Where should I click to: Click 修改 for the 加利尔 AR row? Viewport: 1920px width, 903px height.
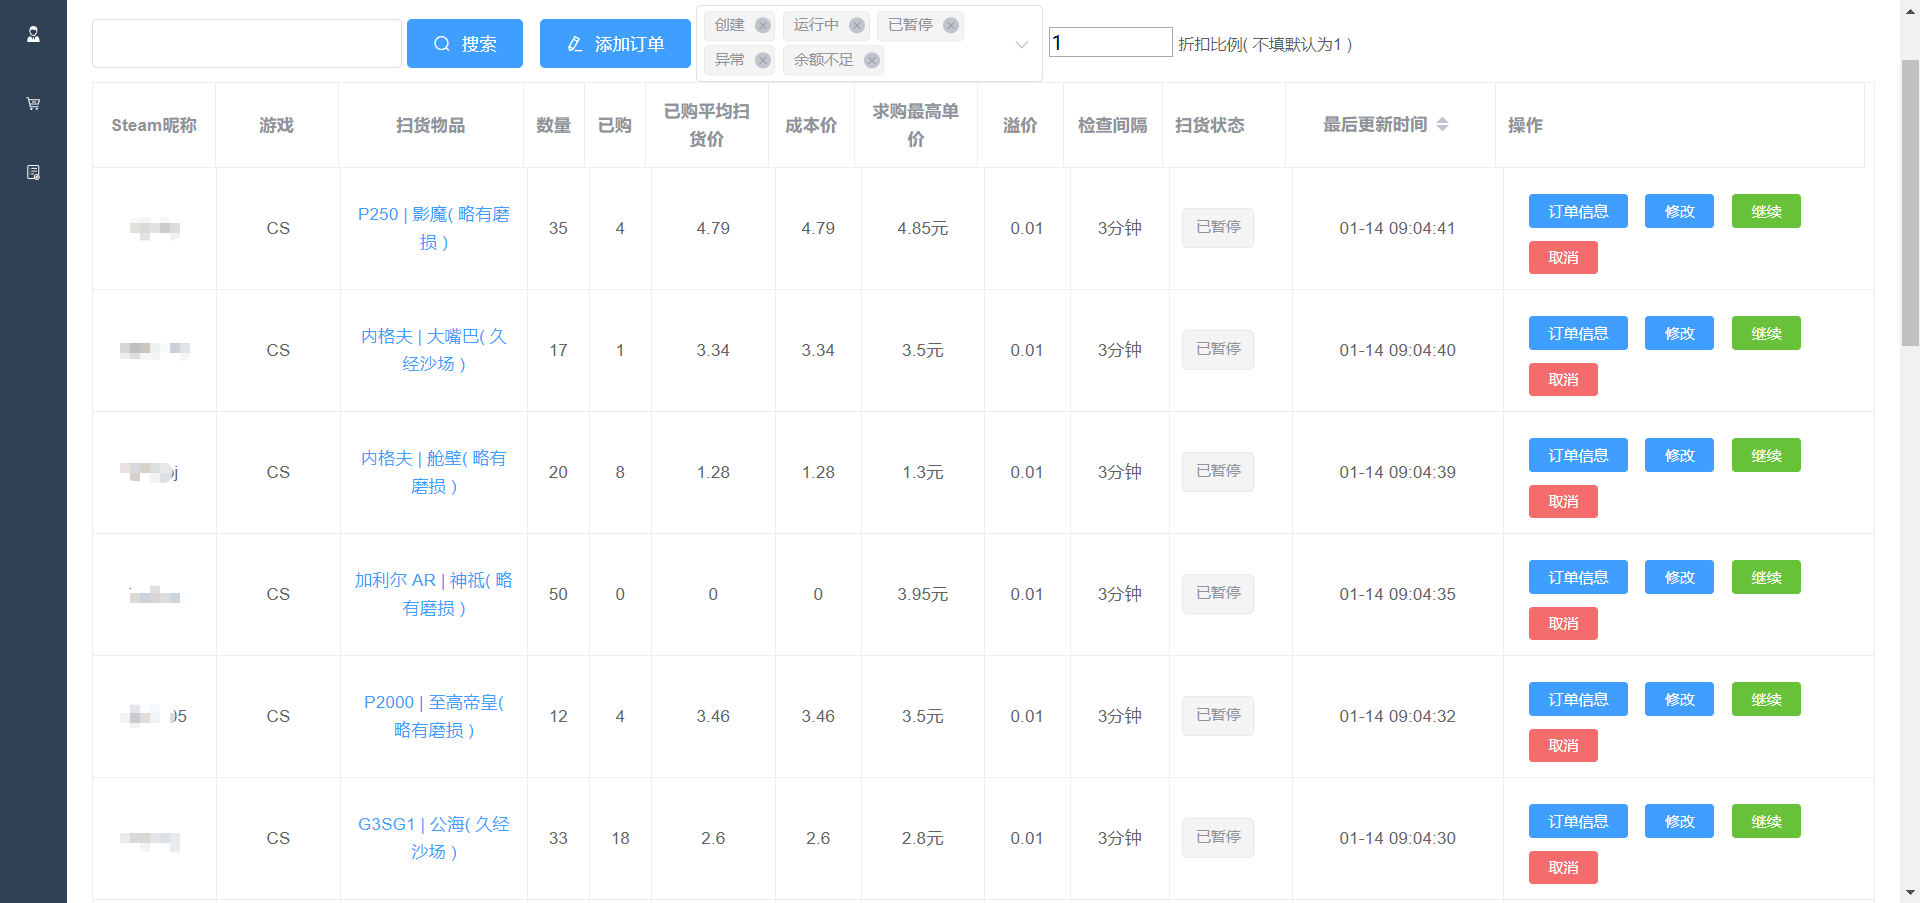(1680, 577)
